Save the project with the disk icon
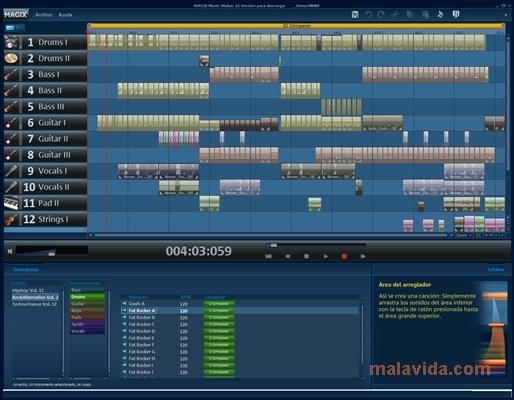This screenshot has height=400, width=514. click(x=355, y=14)
